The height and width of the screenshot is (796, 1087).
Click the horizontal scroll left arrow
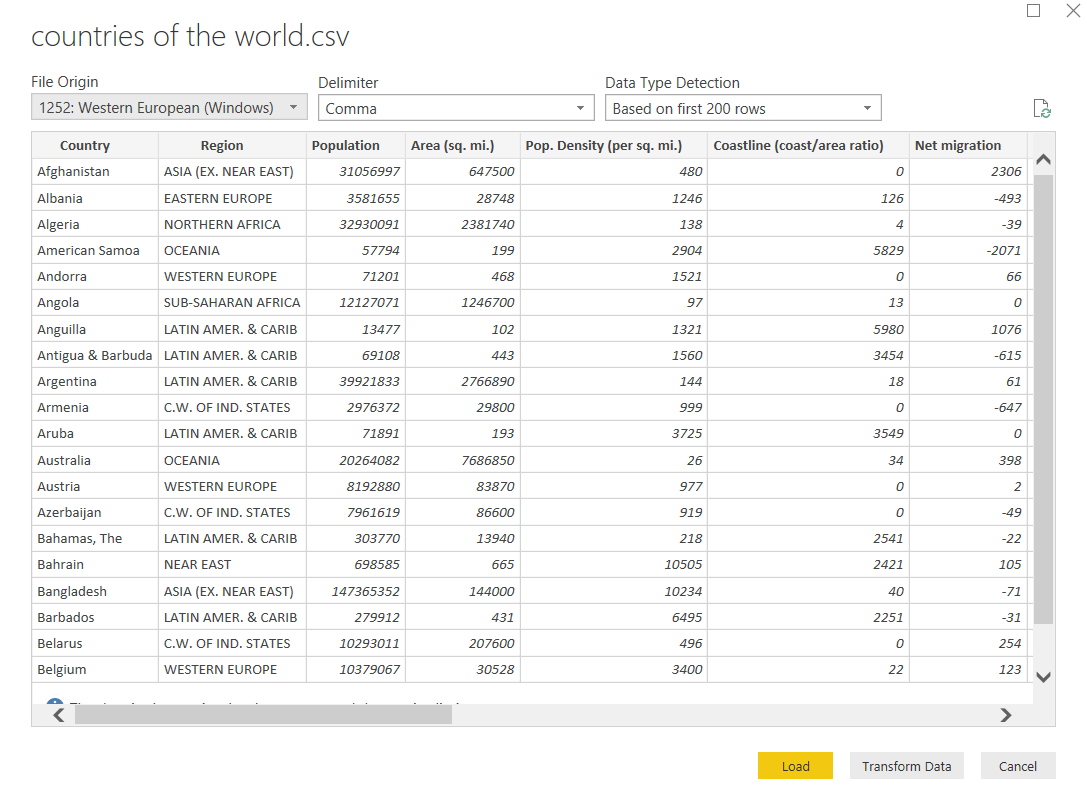point(58,715)
